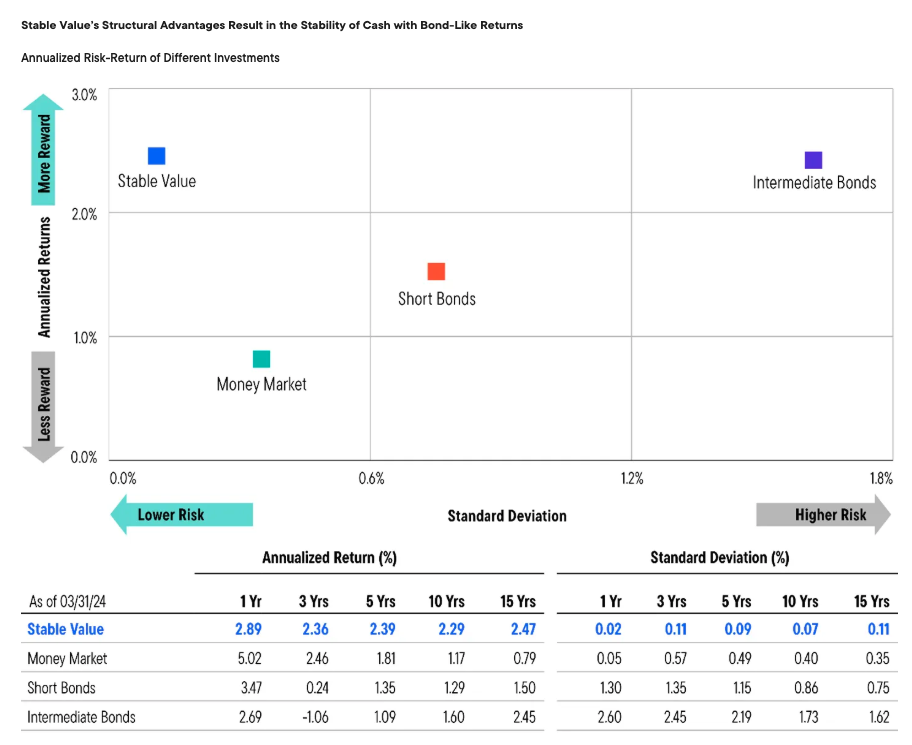912x745 pixels.
Task: Click the Annualized Returns y-axis title
Action: [x=44, y=277]
